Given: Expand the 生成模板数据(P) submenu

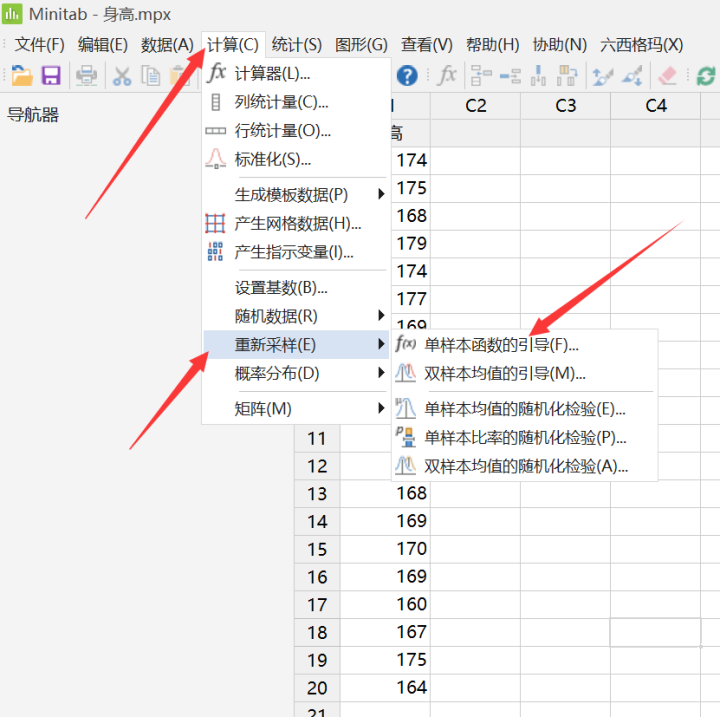Looking at the screenshot, I should (x=296, y=195).
